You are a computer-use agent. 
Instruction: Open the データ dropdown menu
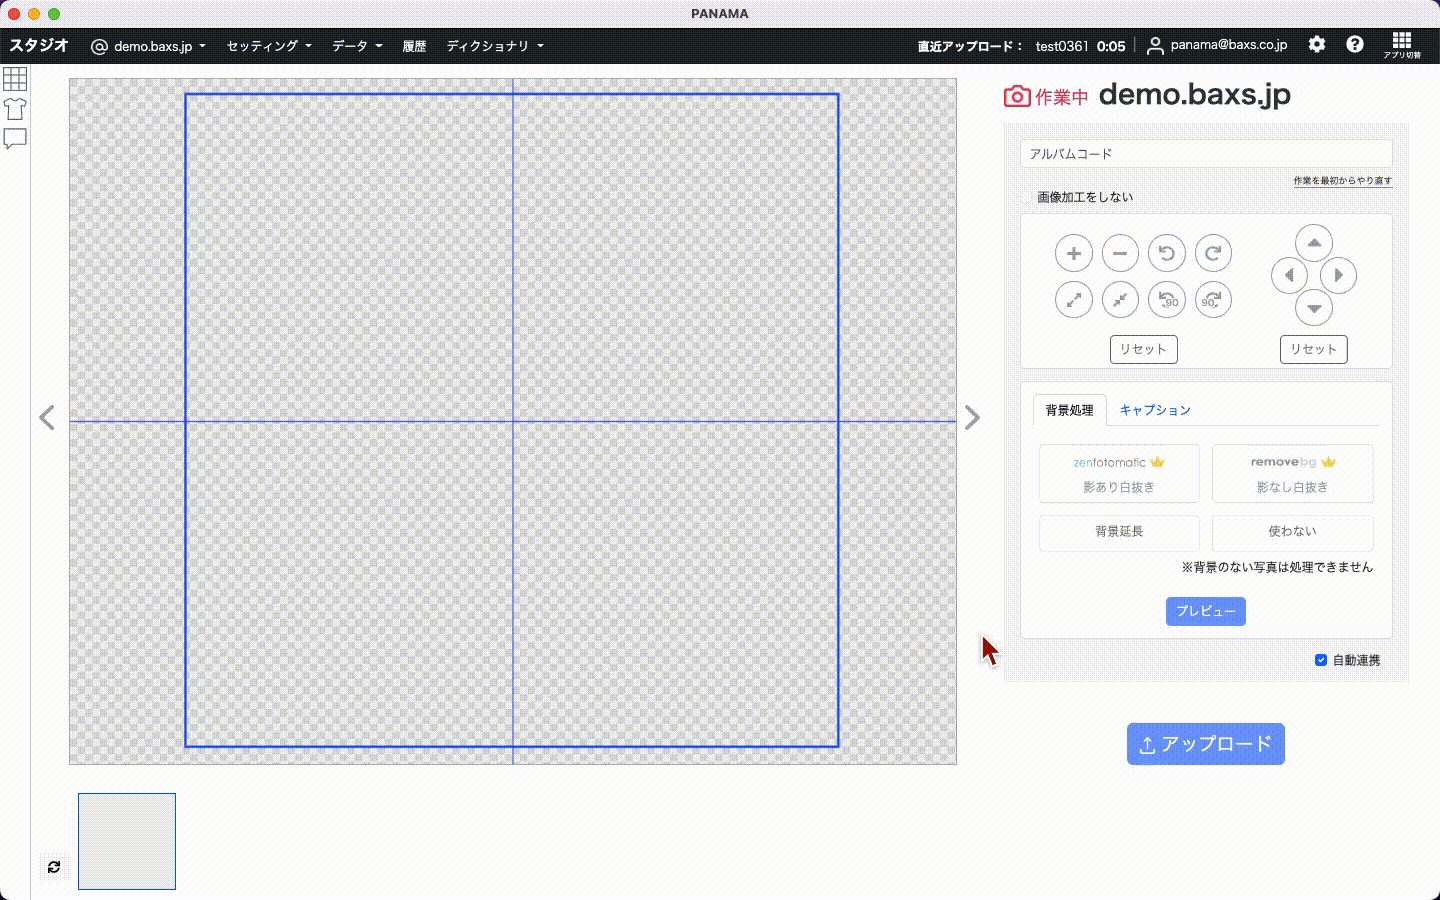pos(357,46)
